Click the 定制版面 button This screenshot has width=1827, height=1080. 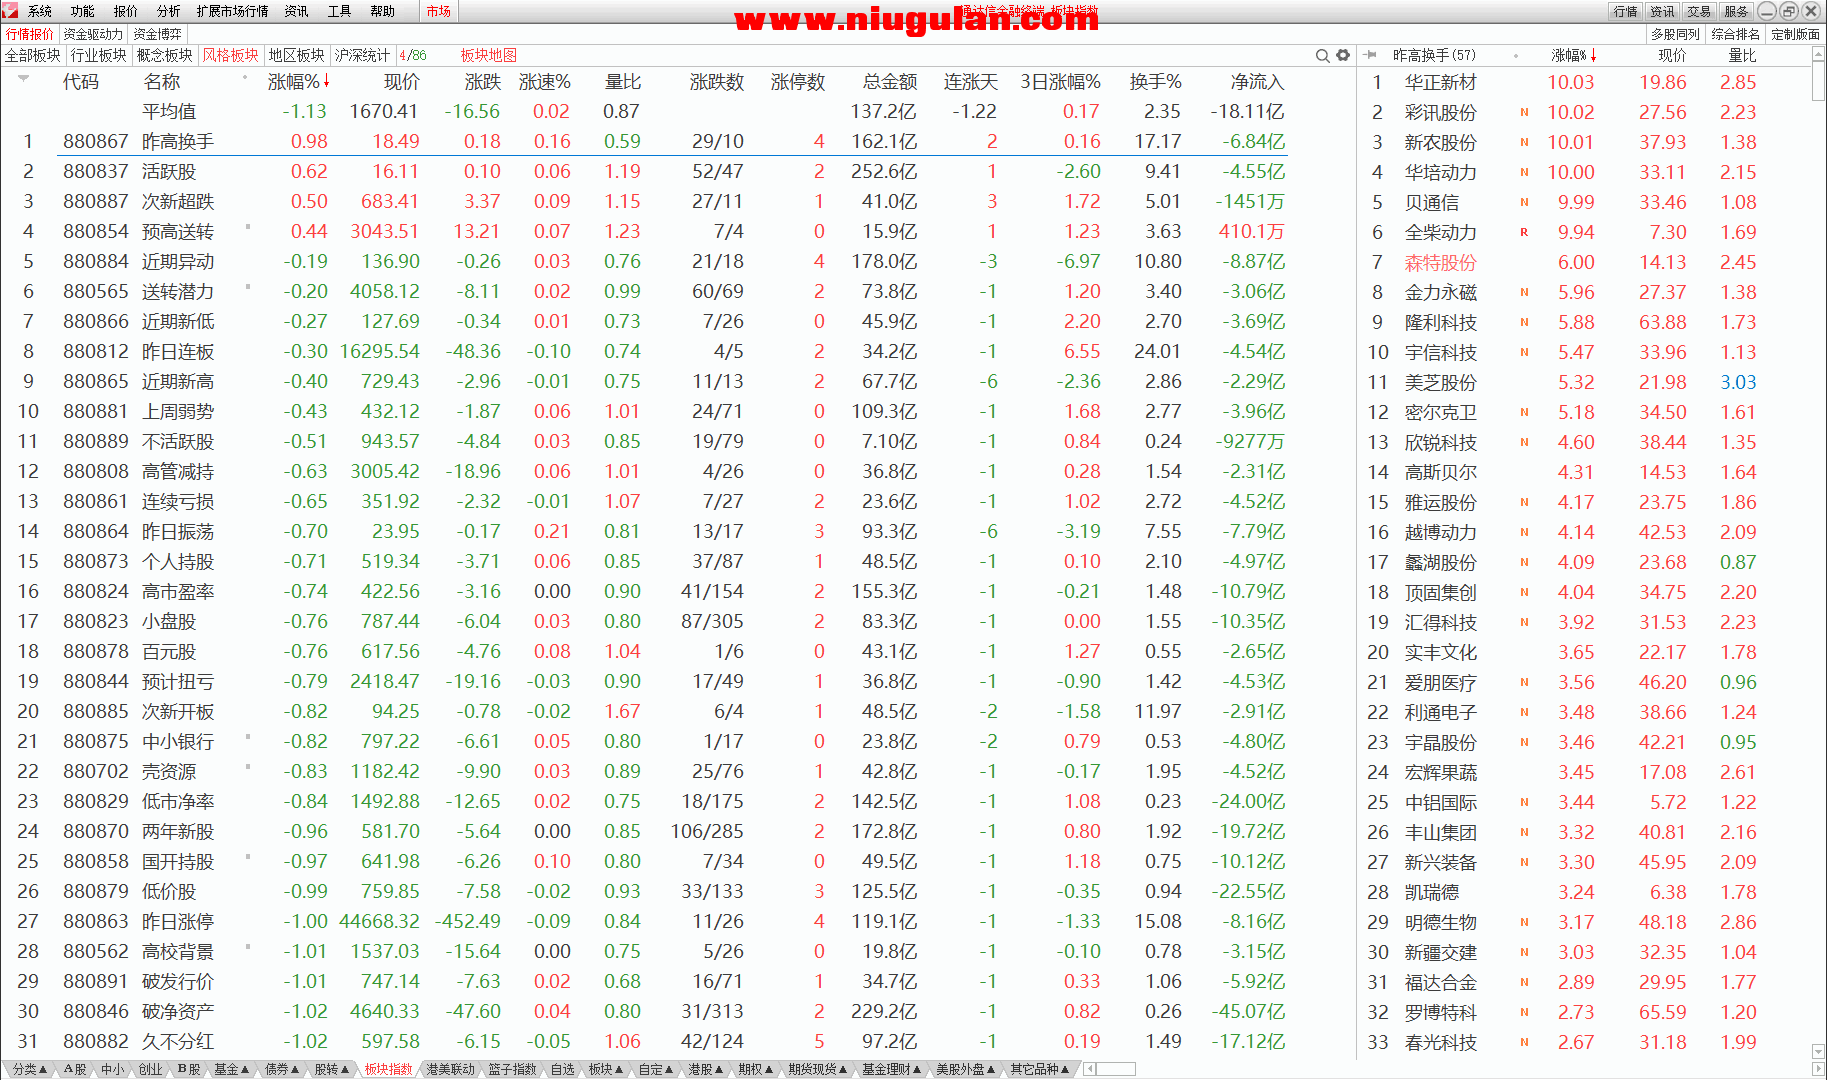(x=1795, y=34)
